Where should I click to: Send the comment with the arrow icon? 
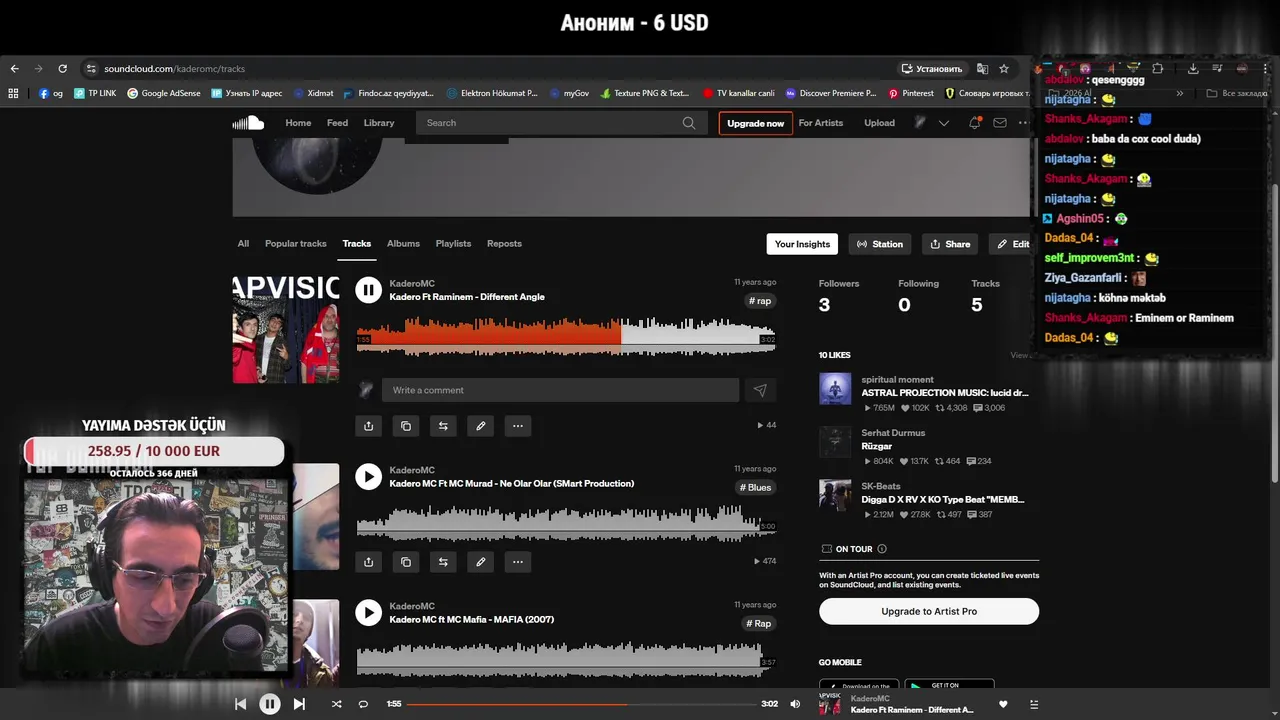[x=760, y=390]
